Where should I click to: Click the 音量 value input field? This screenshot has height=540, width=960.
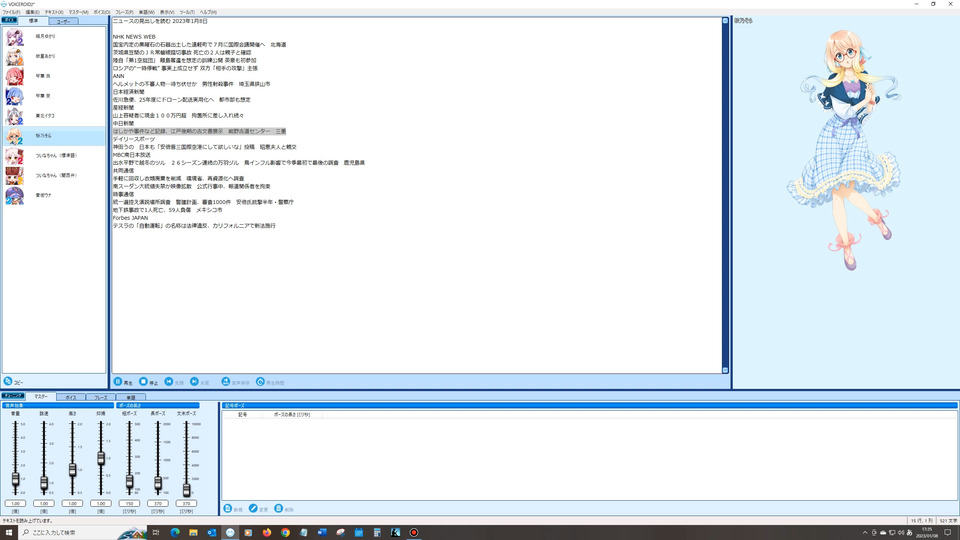[x=15, y=503]
